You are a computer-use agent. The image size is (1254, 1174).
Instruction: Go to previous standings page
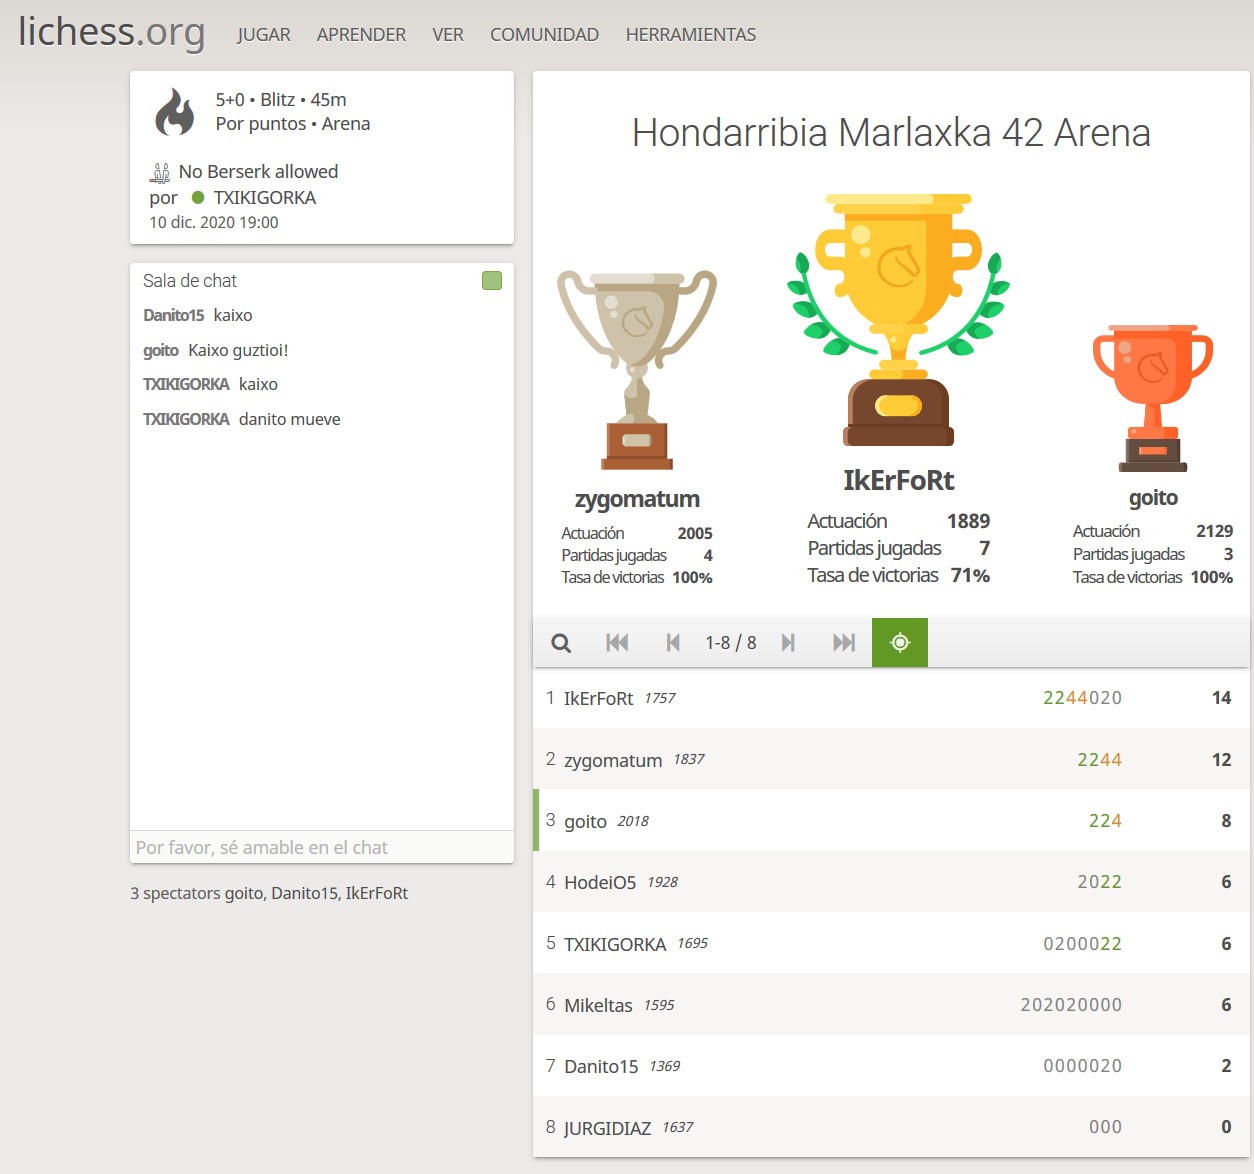coord(673,643)
